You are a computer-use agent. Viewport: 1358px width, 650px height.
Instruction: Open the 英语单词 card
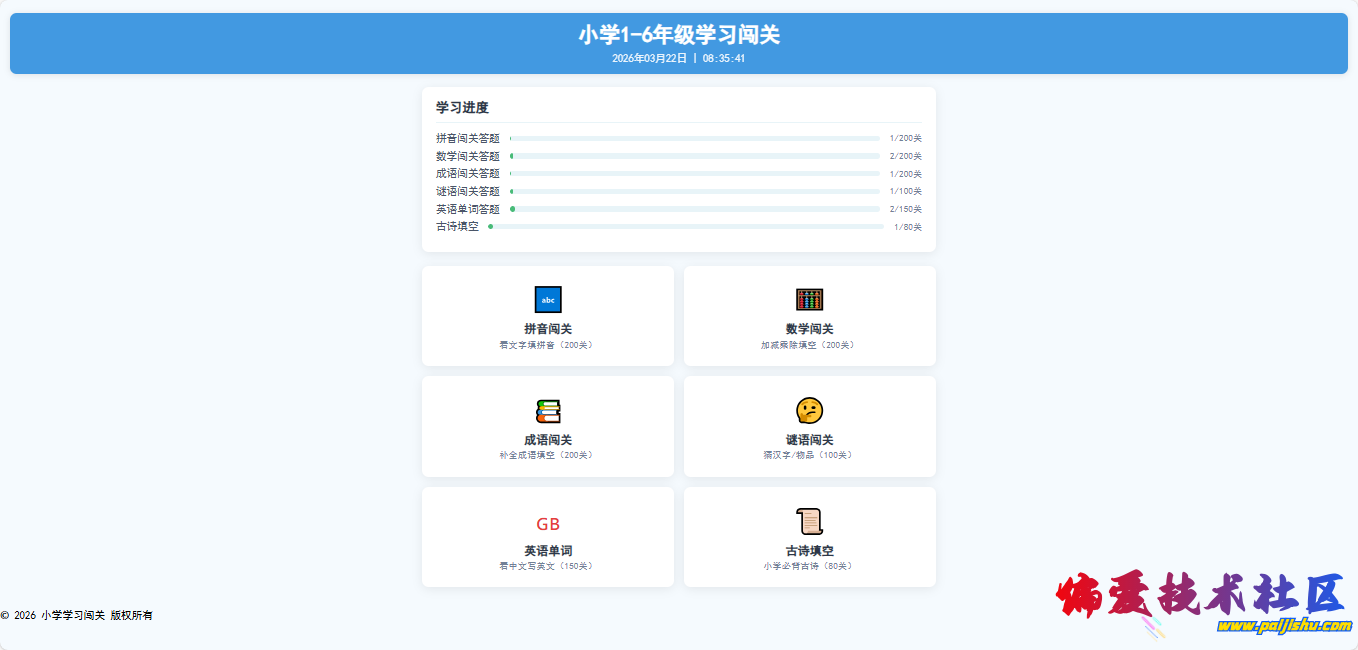(x=548, y=537)
